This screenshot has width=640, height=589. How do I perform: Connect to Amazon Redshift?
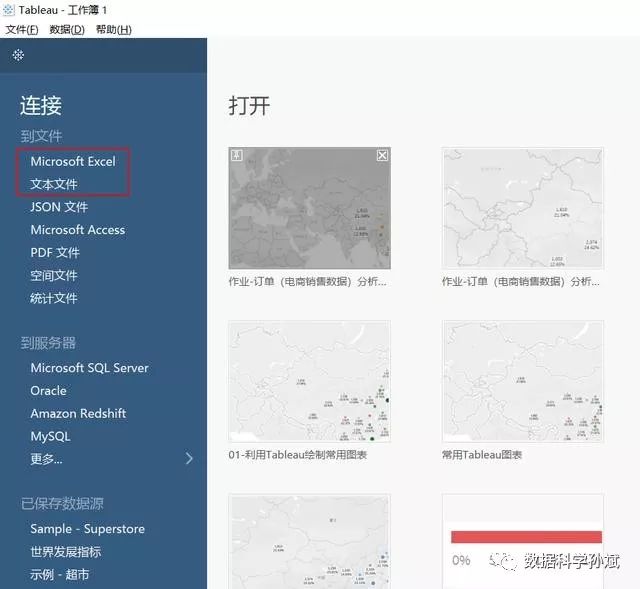click(78, 413)
